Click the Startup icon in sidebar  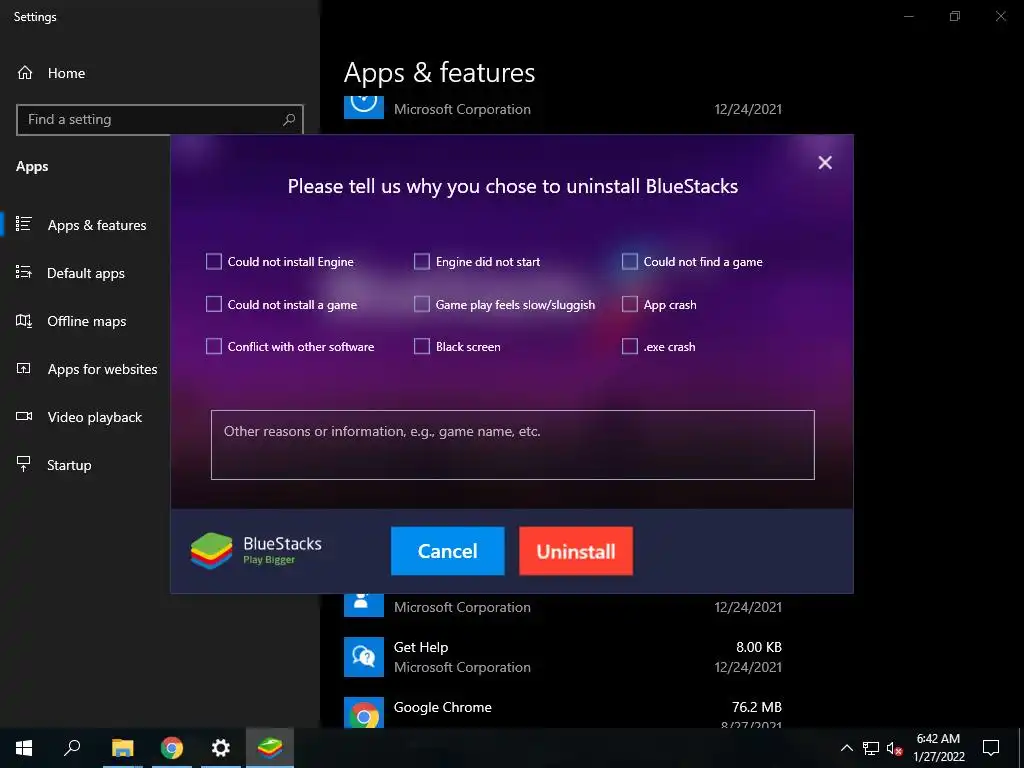tap(24, 464)
